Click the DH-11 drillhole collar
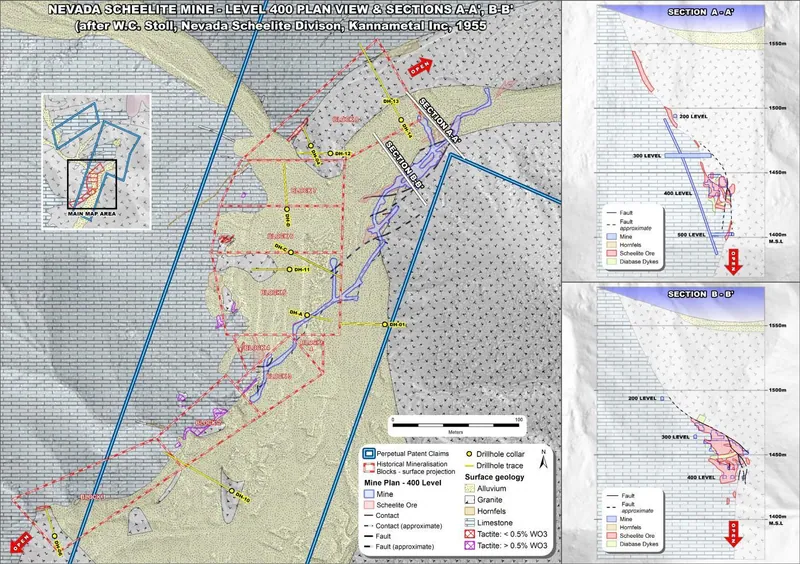 [x=289, y=269]
